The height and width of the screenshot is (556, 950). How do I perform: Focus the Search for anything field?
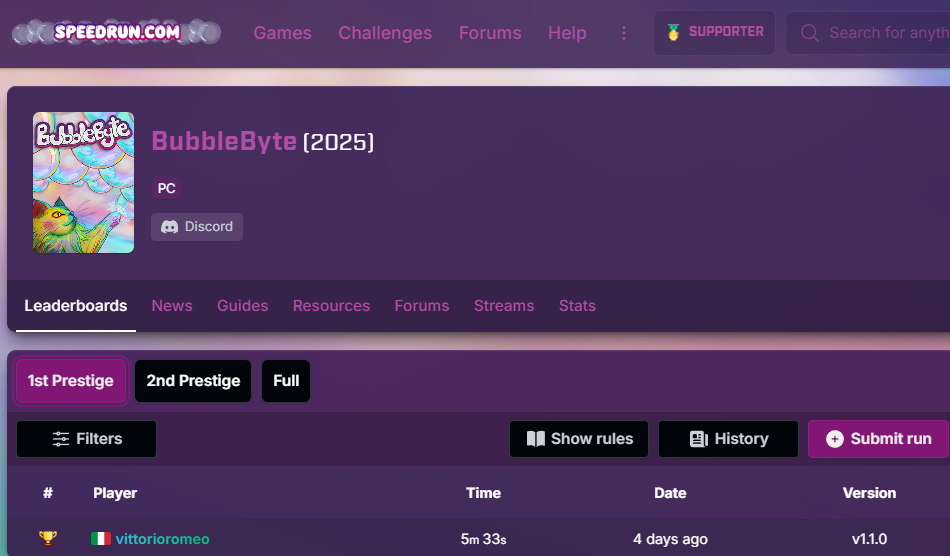[868, 33]
